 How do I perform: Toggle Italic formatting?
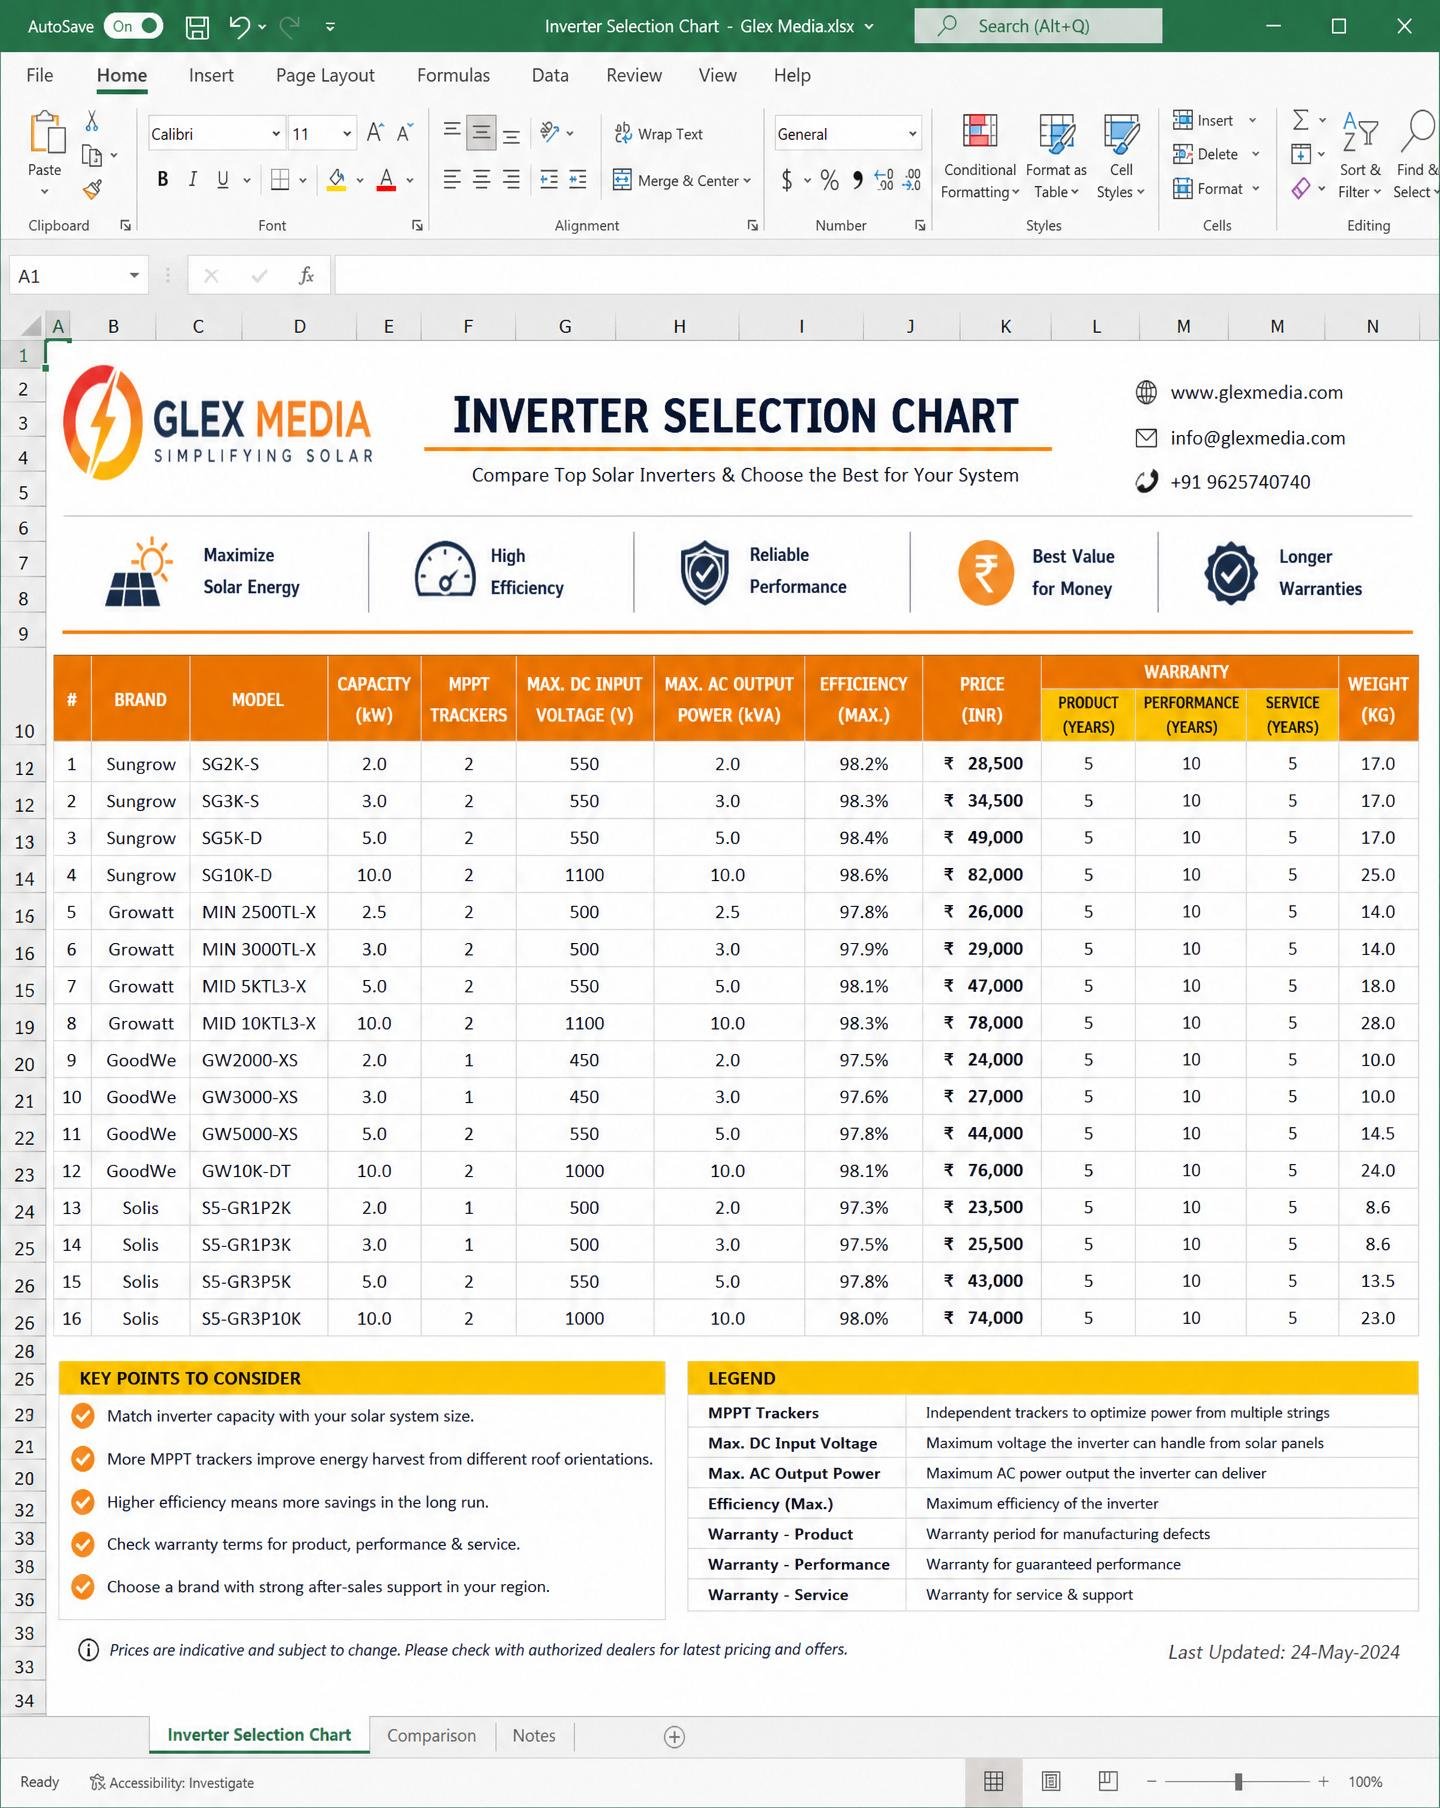[x=192, y=180]
